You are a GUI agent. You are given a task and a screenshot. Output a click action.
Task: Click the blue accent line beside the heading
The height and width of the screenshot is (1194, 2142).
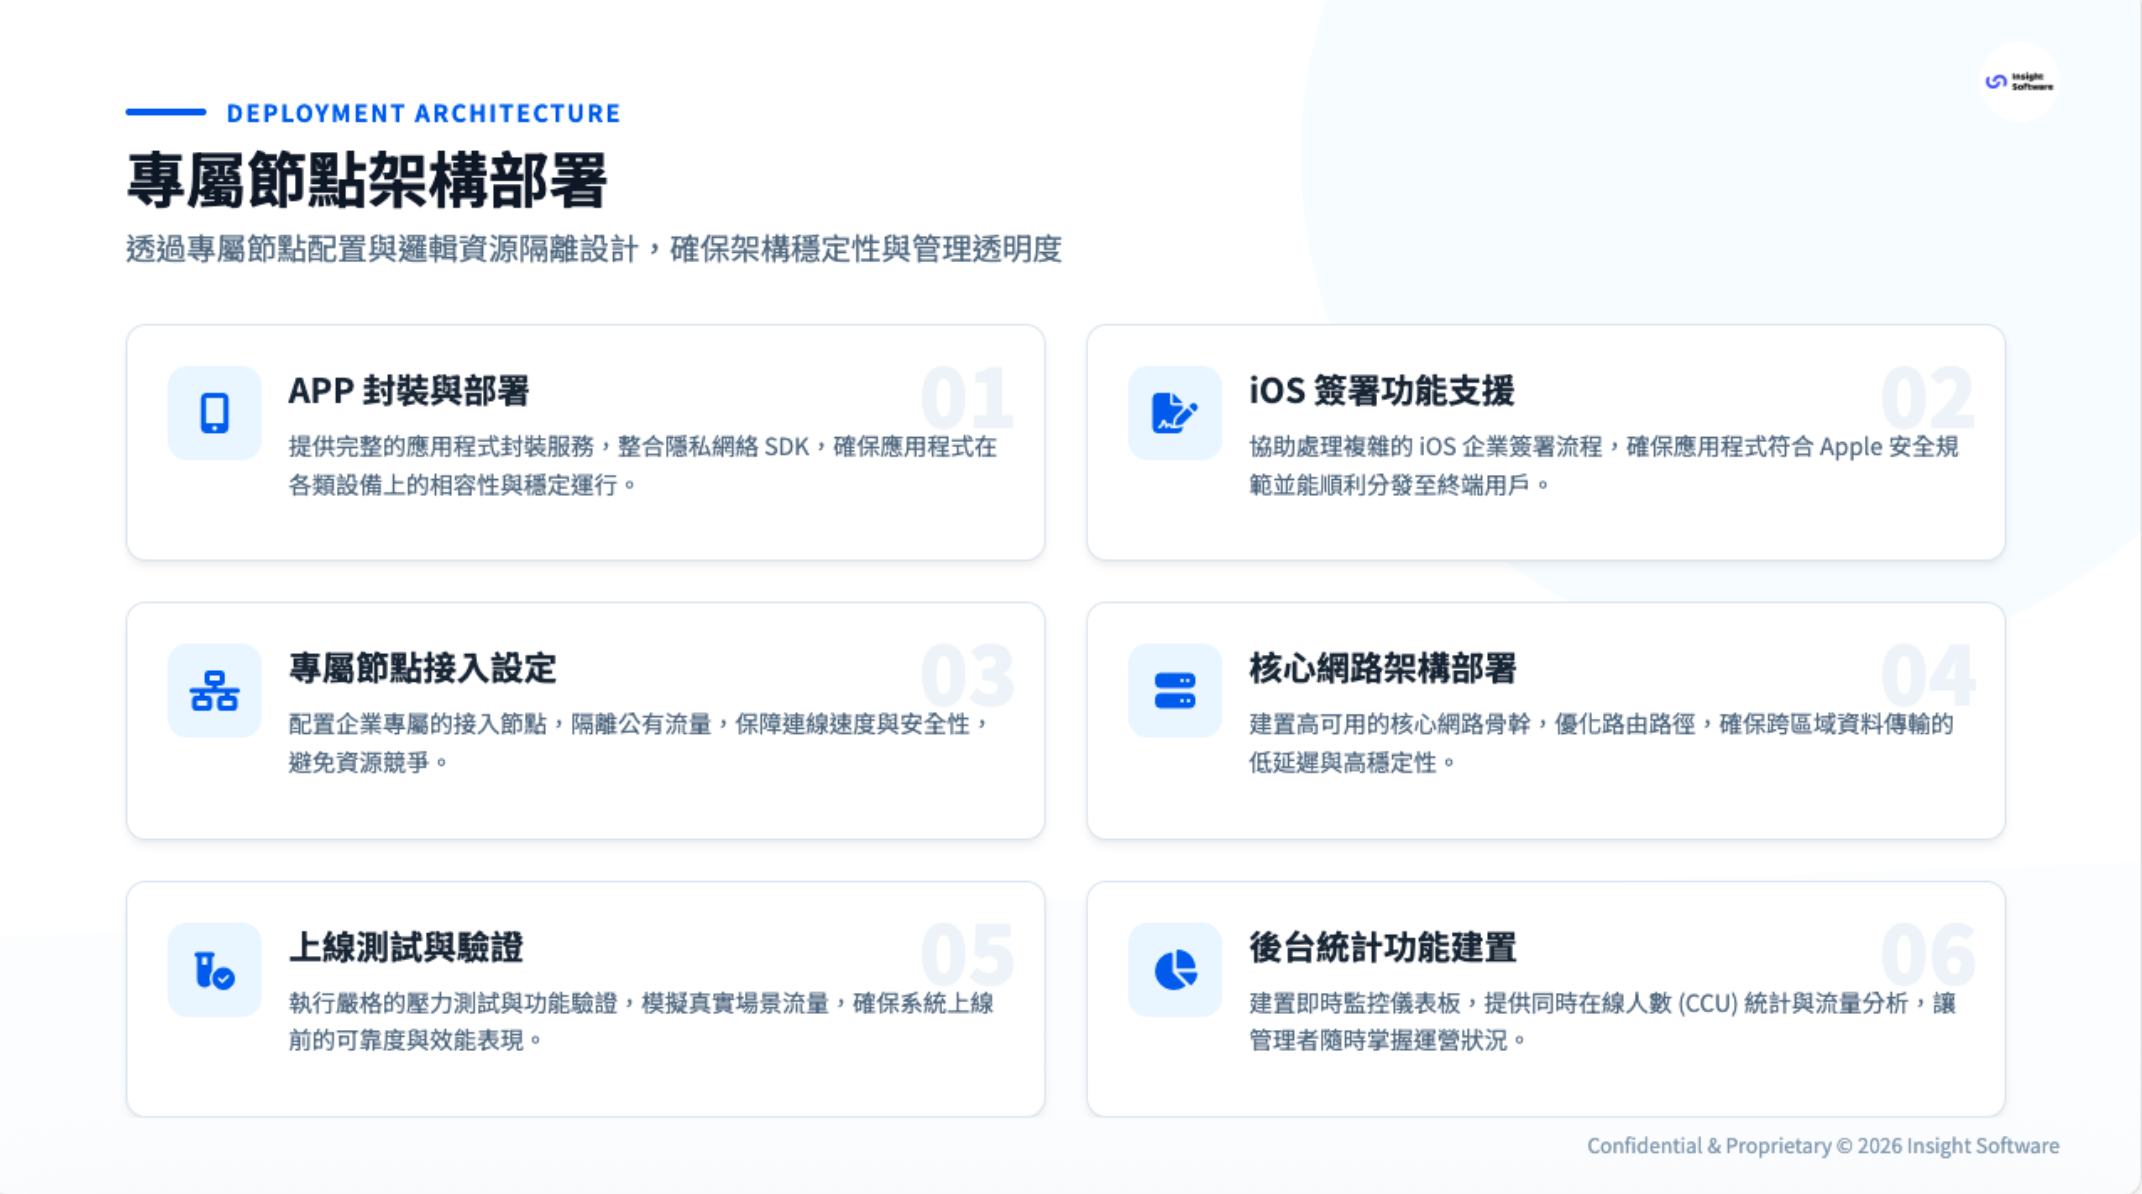pos(166,112)
